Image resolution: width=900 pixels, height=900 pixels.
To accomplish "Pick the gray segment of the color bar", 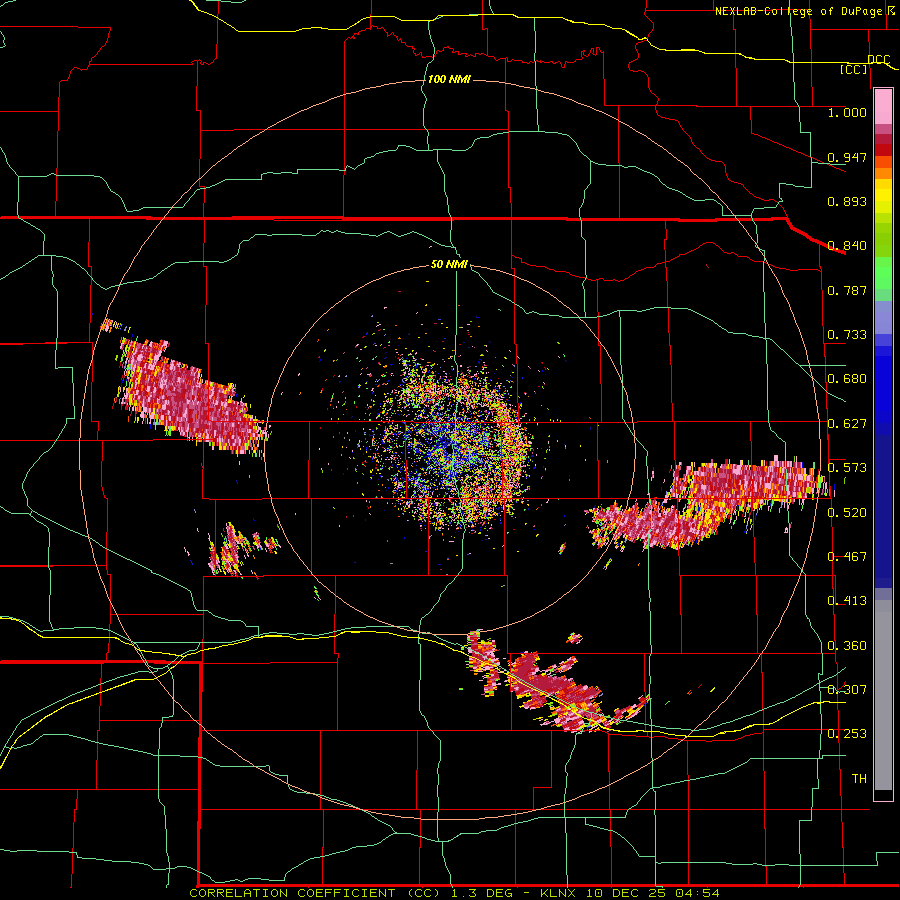I will (883, 695).
